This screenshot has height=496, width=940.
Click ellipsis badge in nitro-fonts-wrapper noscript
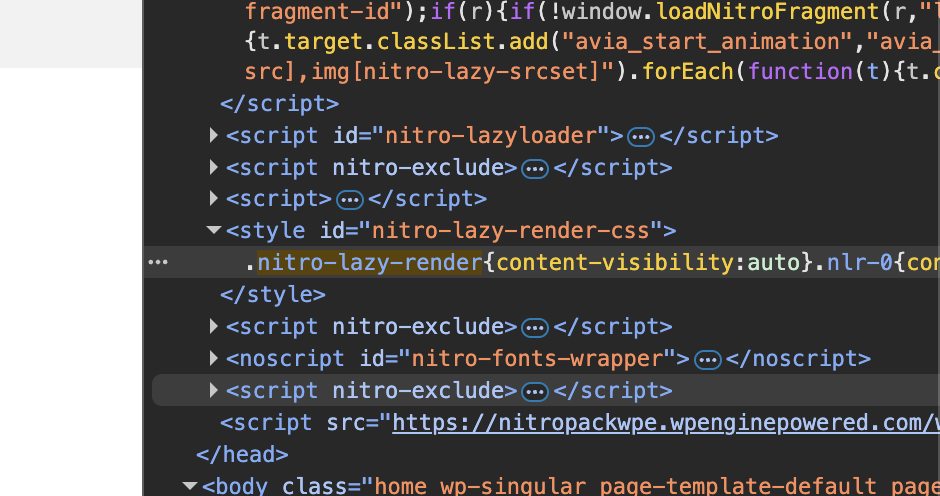(707, 360)
